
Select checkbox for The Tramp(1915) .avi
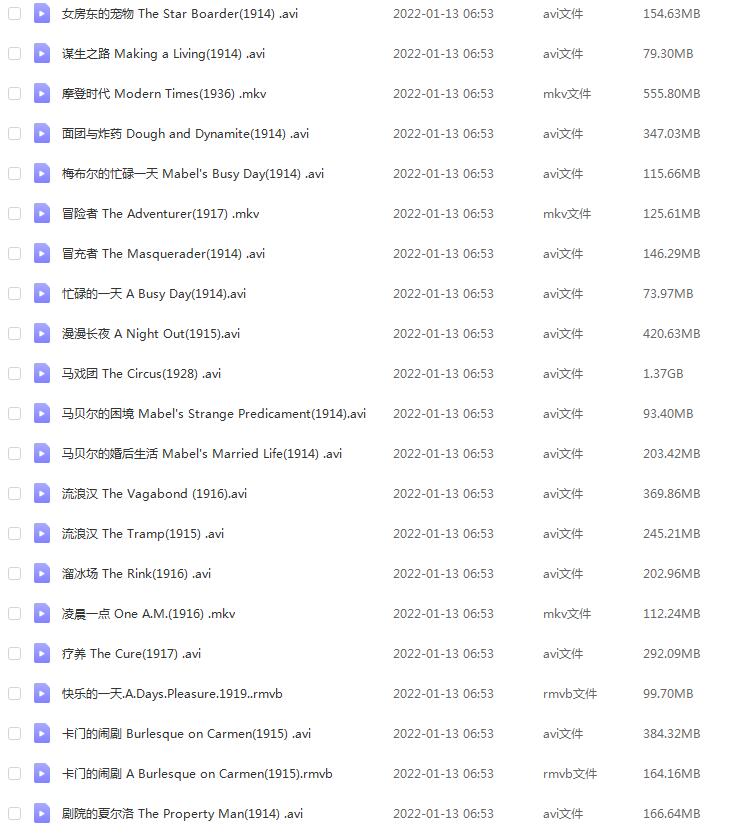(x=15, y=534)
